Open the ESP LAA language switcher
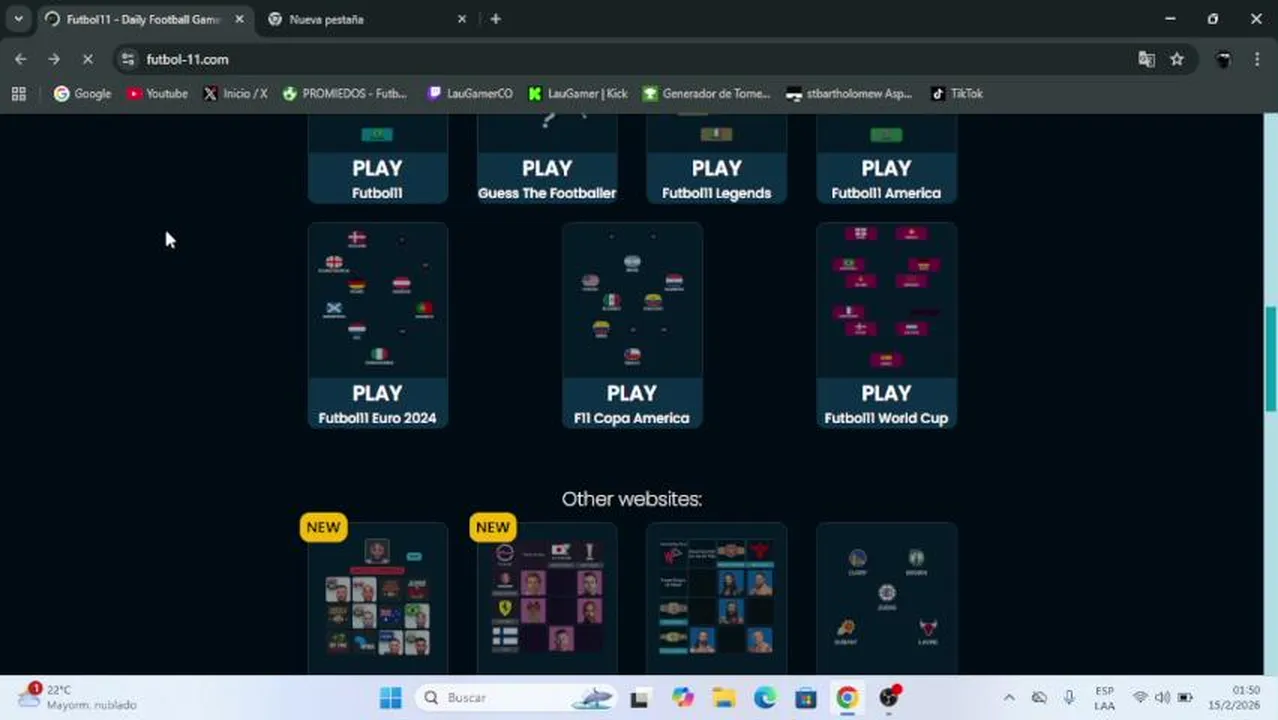The height and width of the screenshot is (720, 1278). 1104,697
